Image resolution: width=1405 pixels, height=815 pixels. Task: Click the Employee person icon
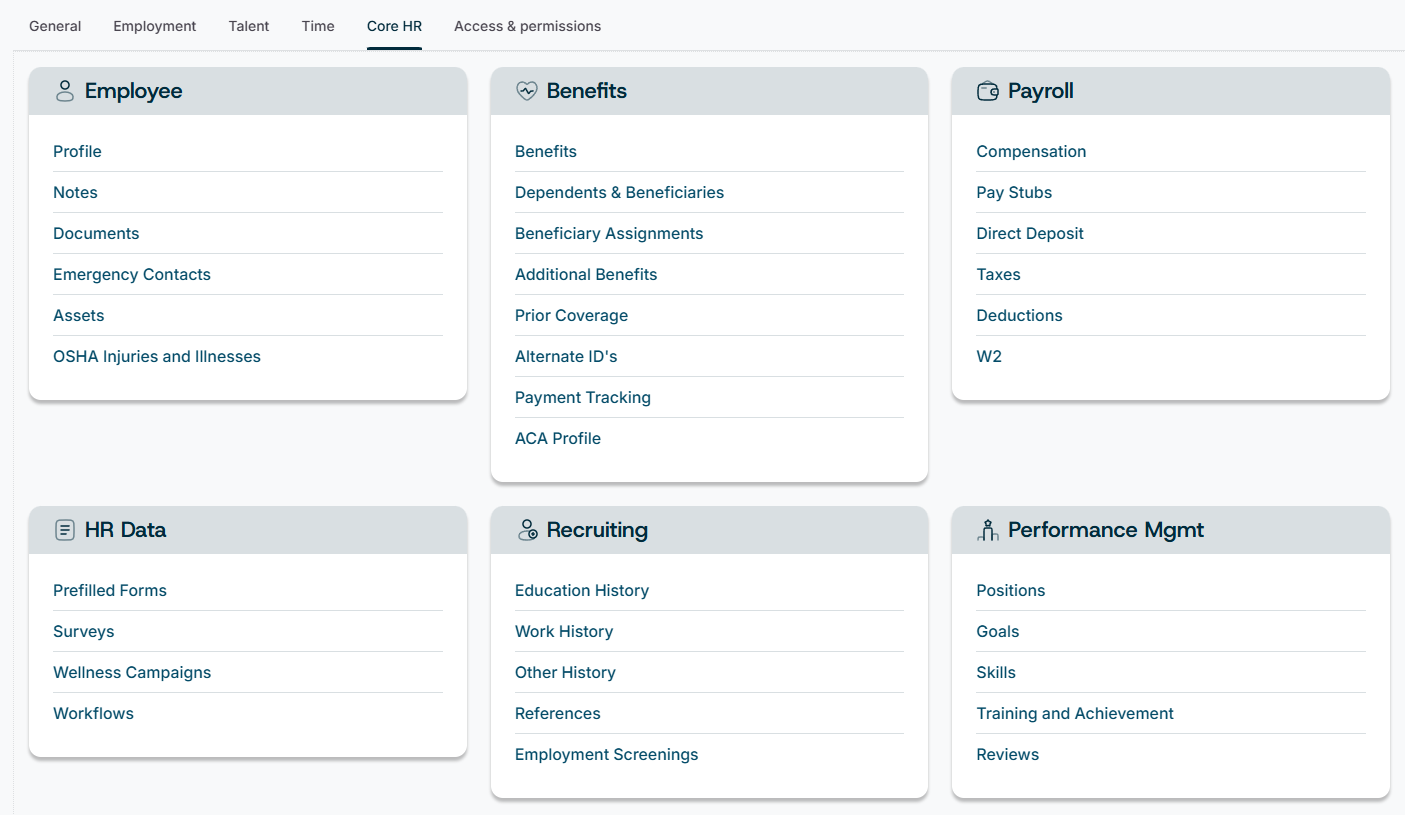click(65, 91)
